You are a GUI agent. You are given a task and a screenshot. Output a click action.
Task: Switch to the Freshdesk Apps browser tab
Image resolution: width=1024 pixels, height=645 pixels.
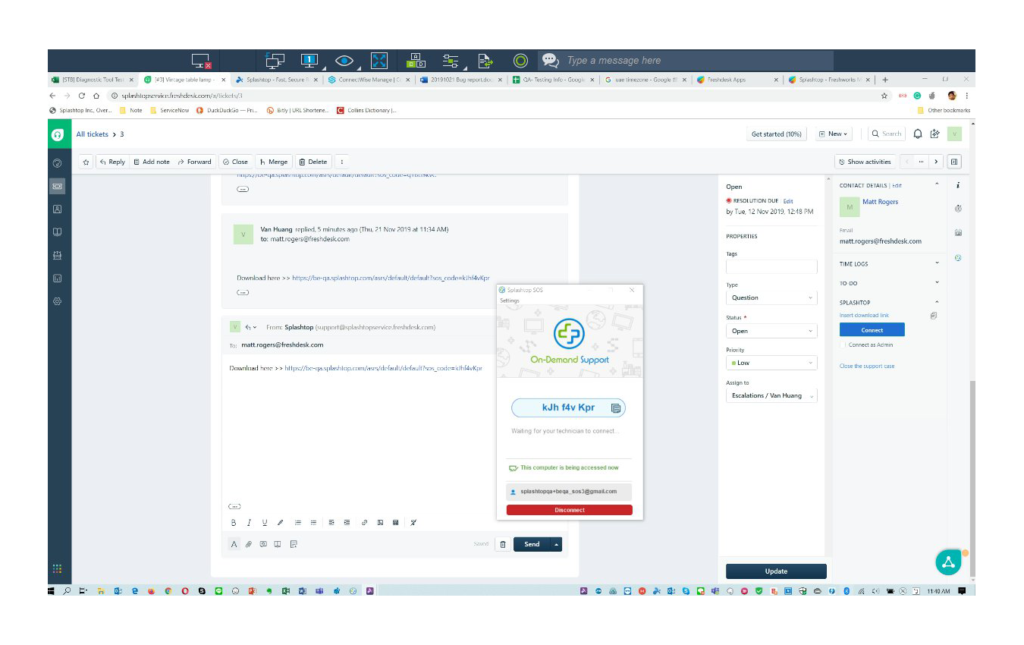737,80
